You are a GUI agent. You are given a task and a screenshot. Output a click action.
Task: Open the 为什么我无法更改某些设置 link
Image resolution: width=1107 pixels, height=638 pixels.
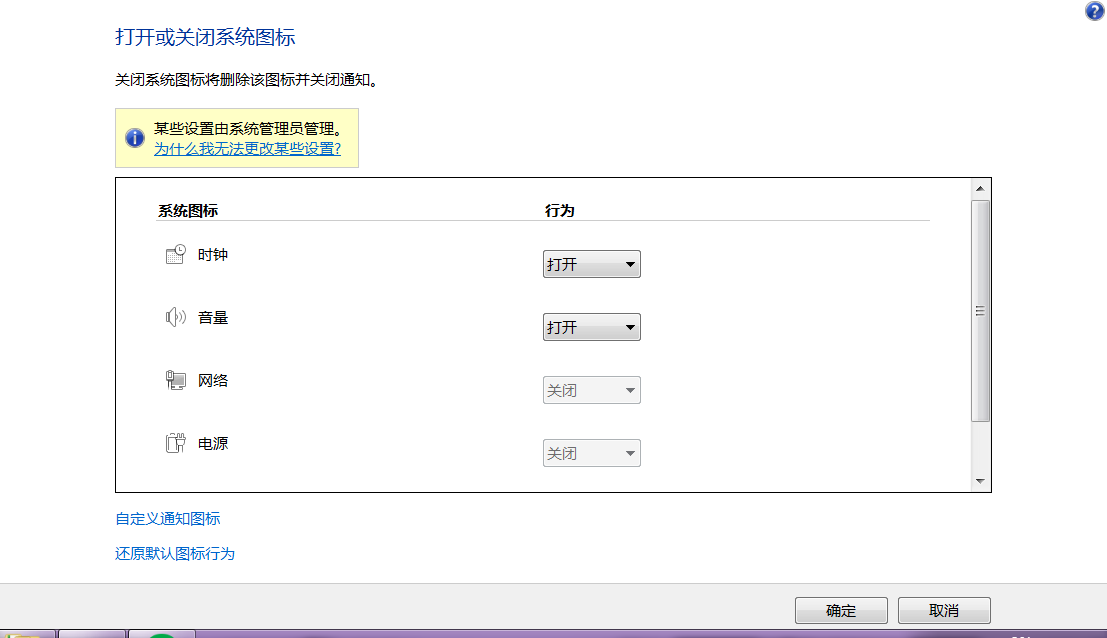(247, 149)
